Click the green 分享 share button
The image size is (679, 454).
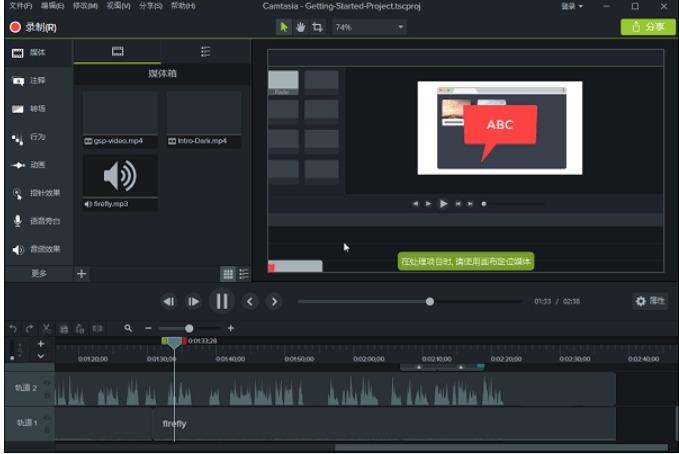[x=648, y=27]
